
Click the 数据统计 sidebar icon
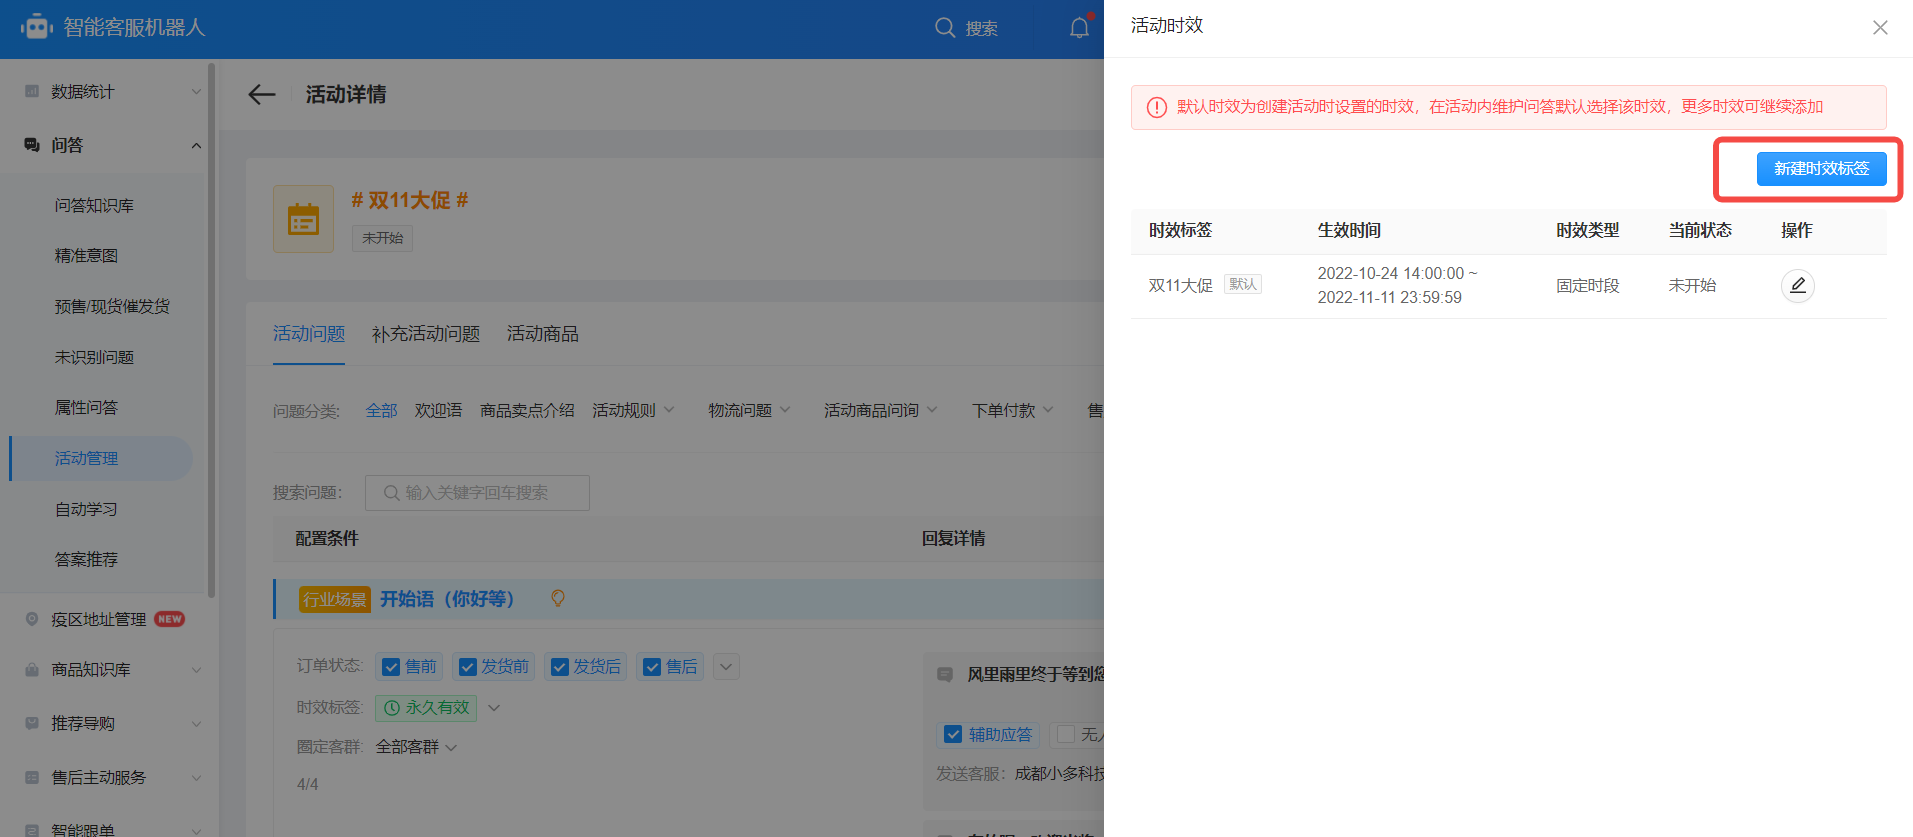(x=32, y=91)
